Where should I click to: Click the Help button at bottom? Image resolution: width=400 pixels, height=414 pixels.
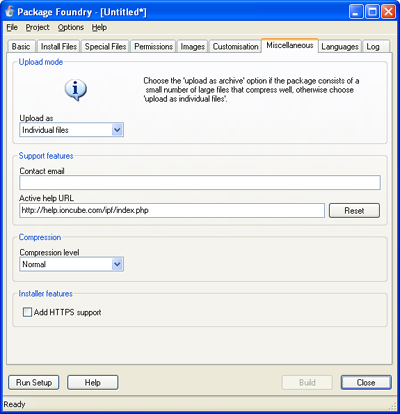click(93, 382)
